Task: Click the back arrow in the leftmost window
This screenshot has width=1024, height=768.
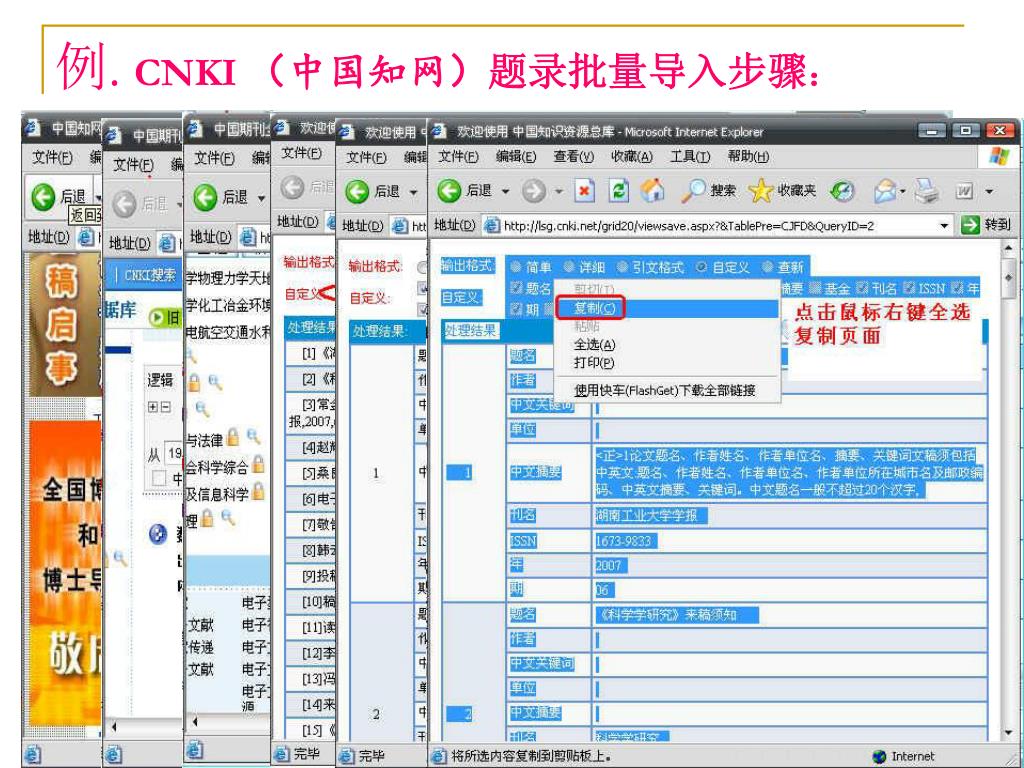Action: click(x=43, y=197)
